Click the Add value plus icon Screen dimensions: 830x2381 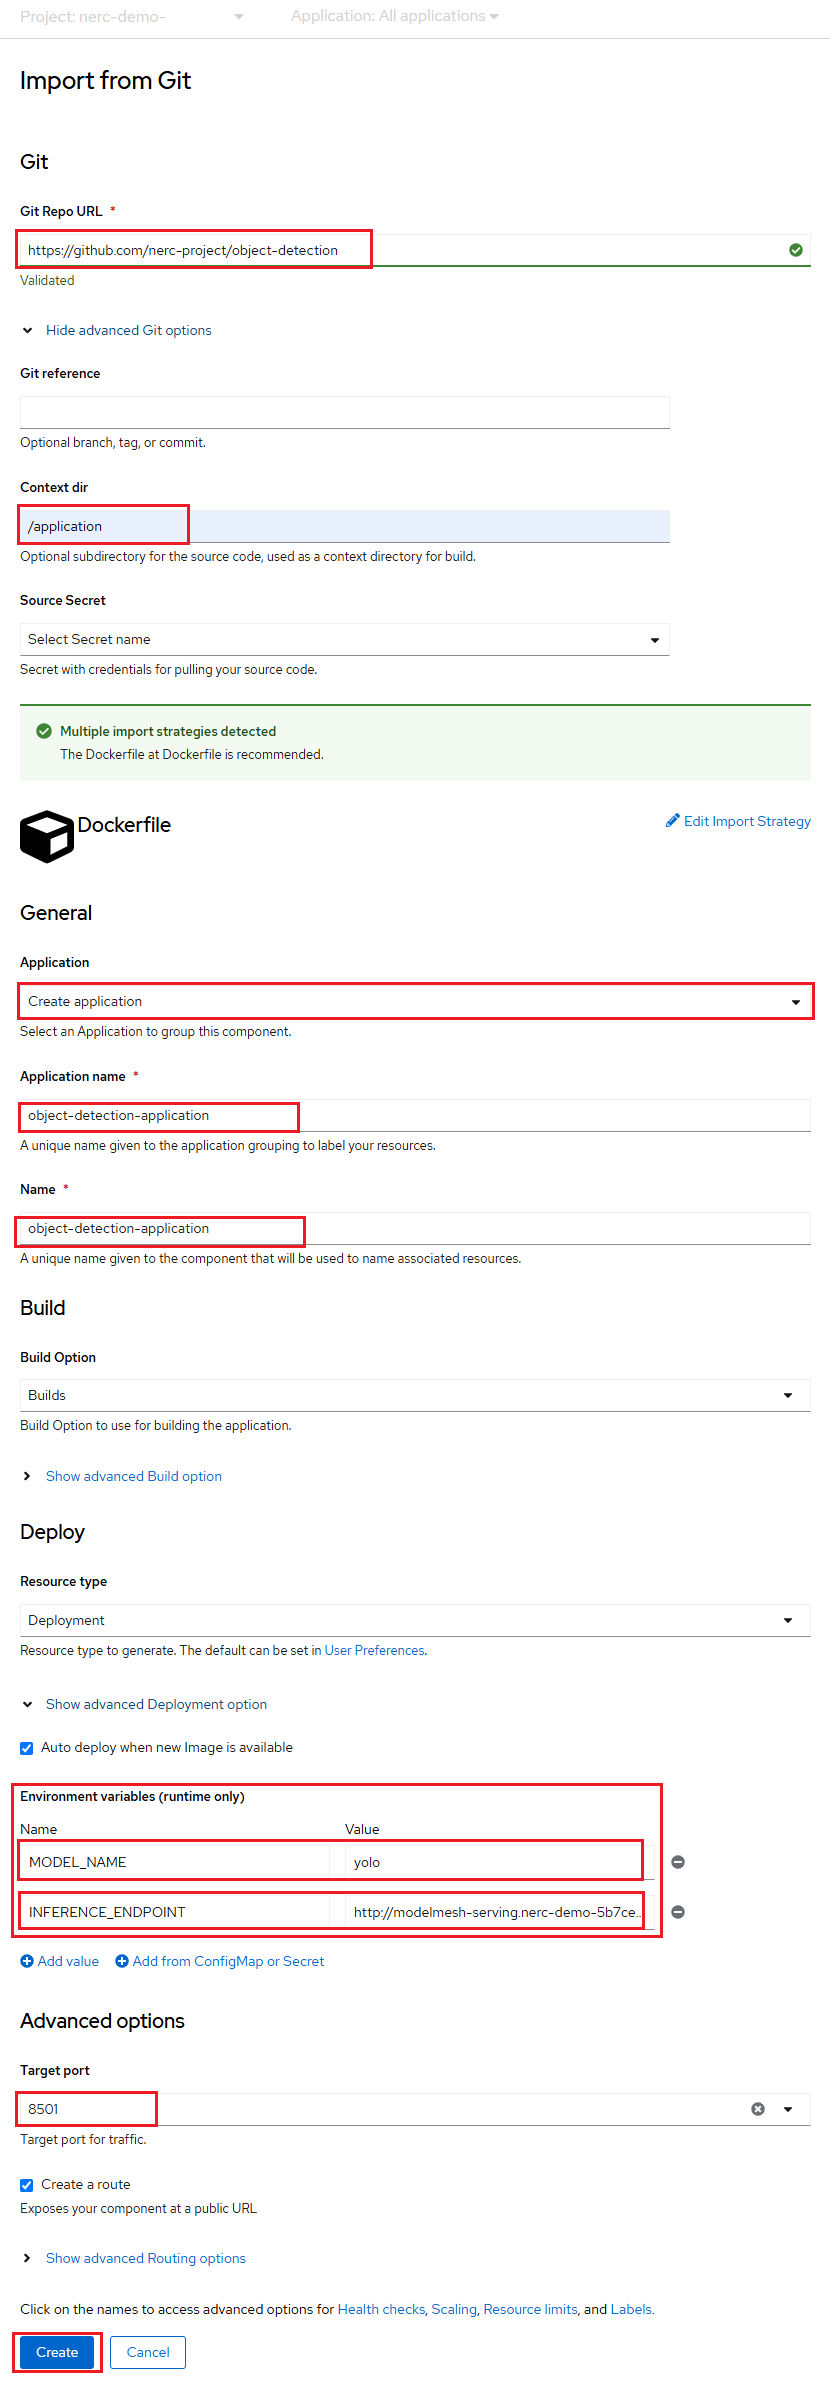(x=27, y=1961)
